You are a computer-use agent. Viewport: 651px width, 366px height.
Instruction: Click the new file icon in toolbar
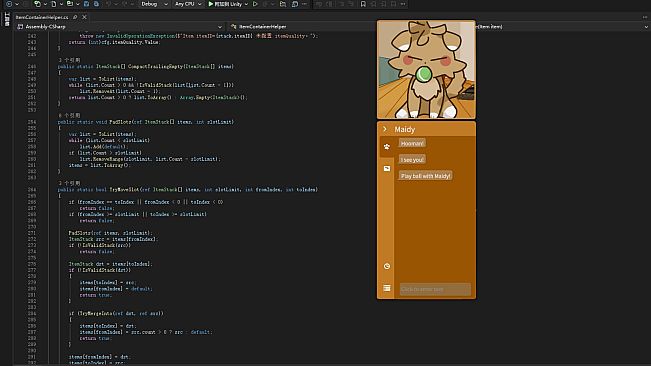[x=54, y=4]
